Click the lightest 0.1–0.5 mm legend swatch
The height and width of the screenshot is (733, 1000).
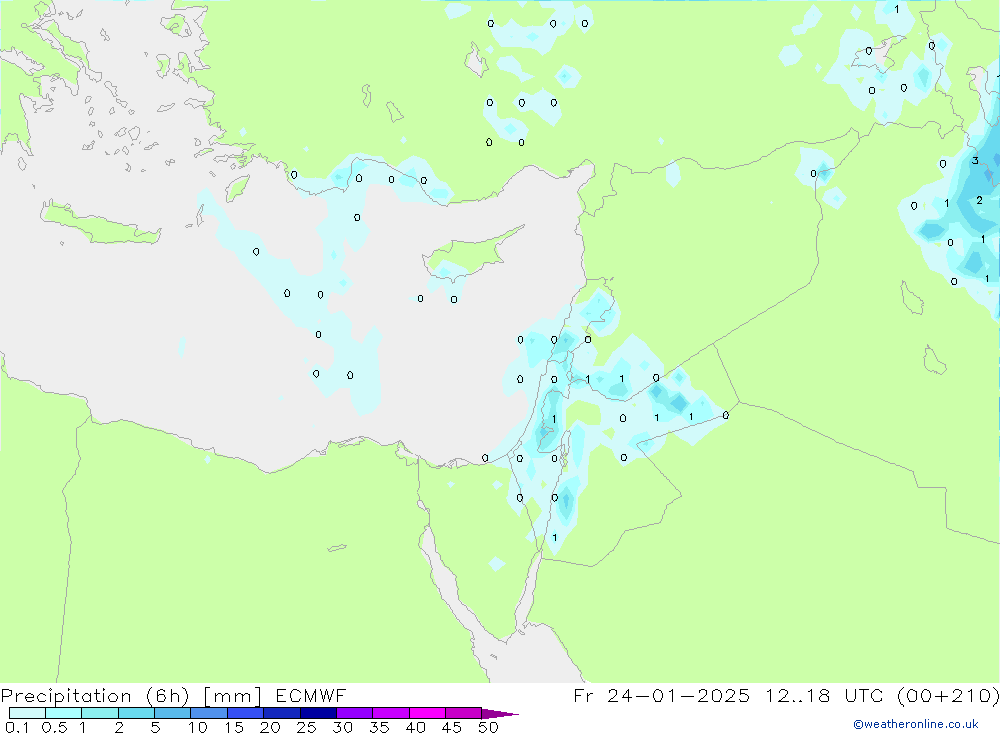[x=27, y=713]
